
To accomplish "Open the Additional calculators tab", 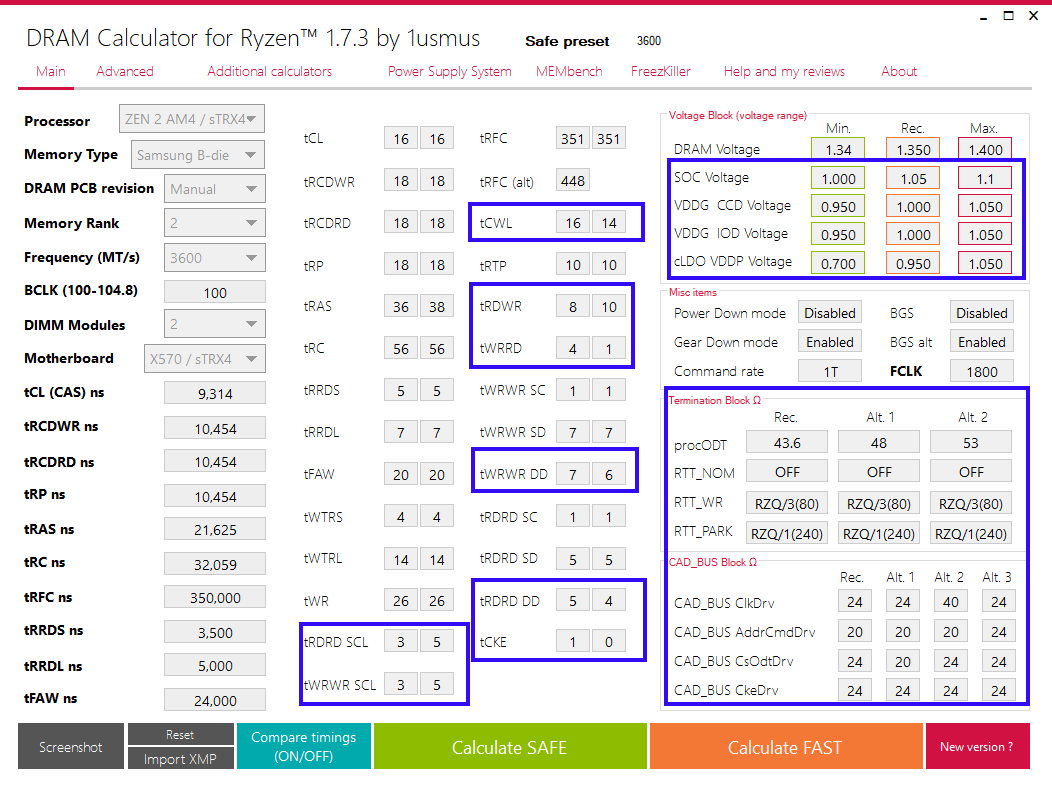I will [269, 71].
